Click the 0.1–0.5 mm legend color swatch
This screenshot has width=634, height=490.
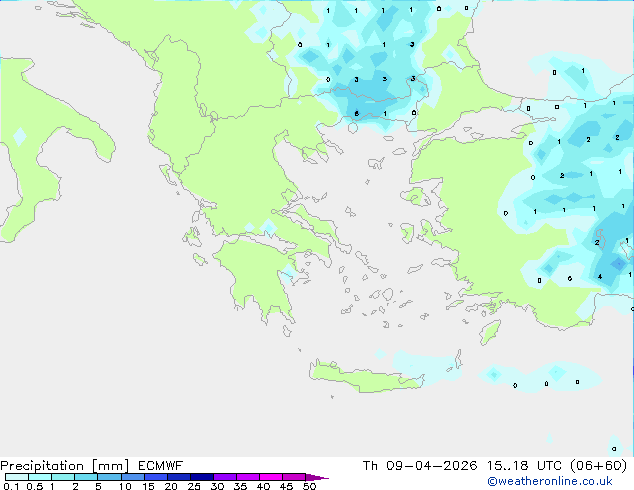17,477
